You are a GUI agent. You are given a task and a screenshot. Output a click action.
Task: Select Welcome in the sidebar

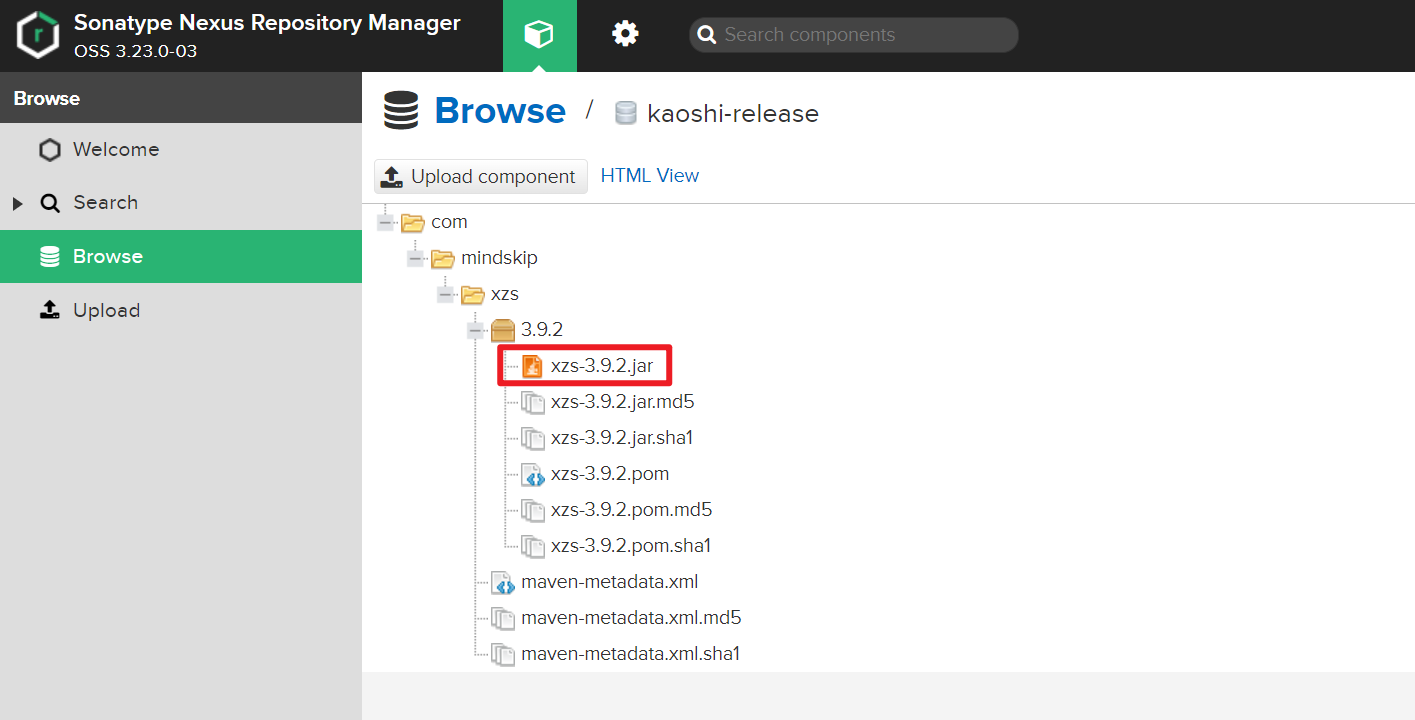[x=181, y=149]
